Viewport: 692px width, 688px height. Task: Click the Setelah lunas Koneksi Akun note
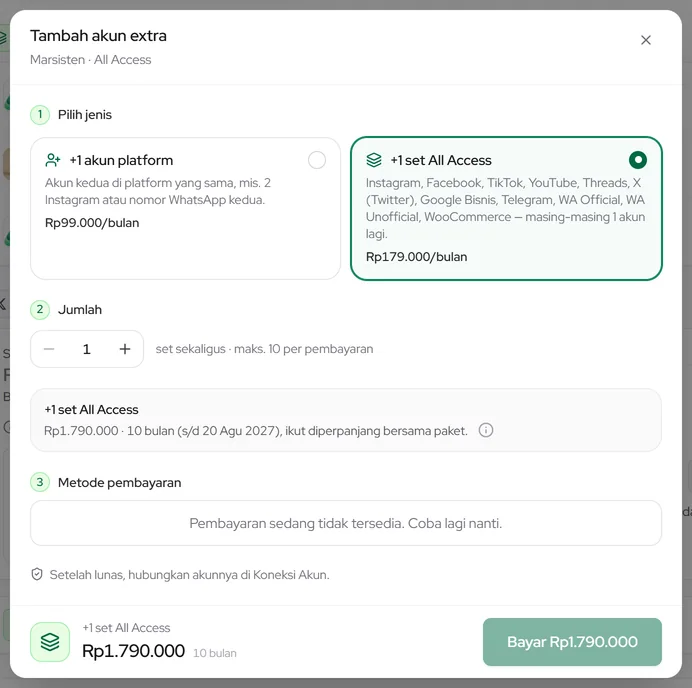tap(189, 575)
